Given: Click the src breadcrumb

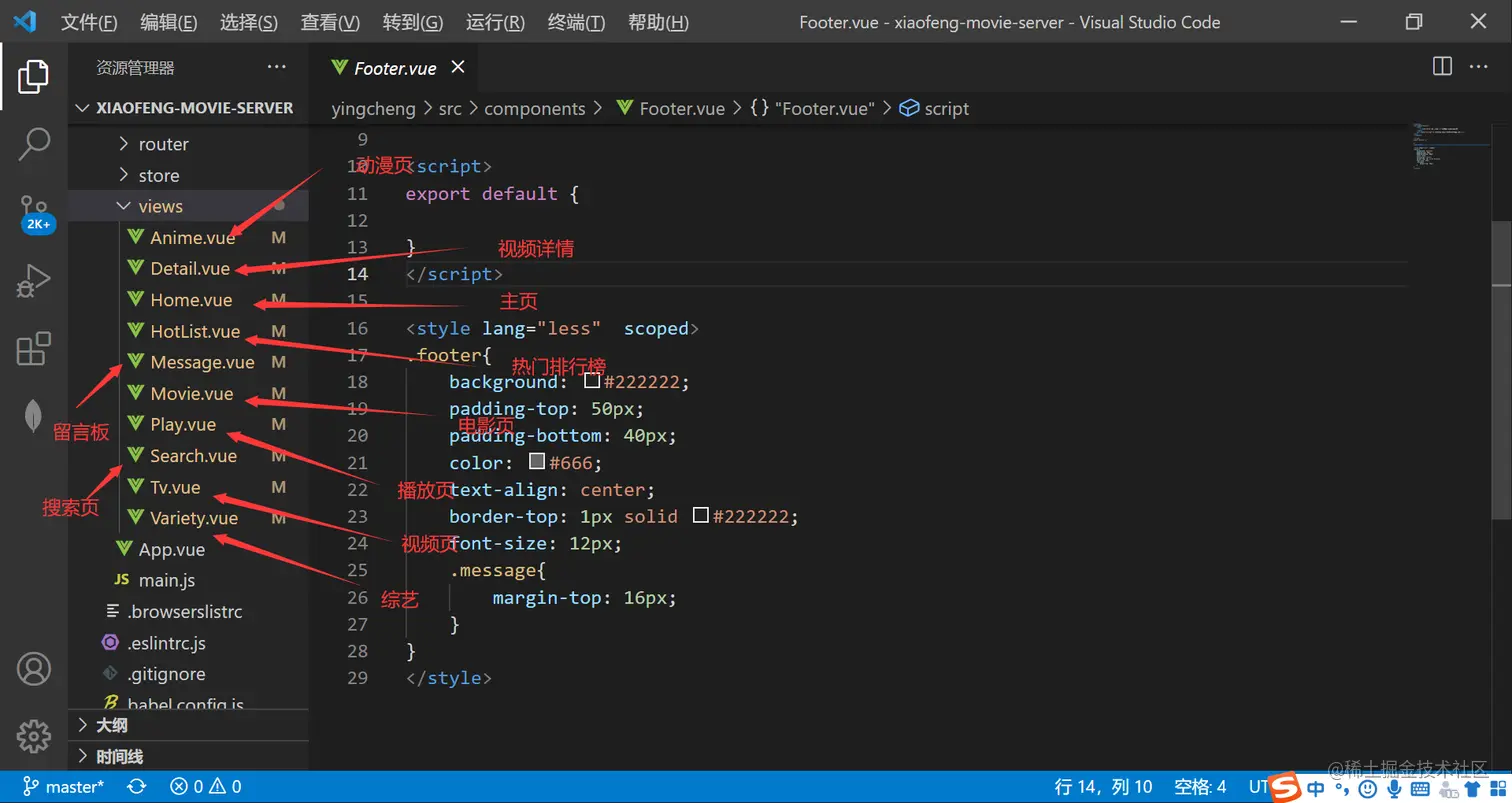Looking at the screenshot, I should coord(450,108).
